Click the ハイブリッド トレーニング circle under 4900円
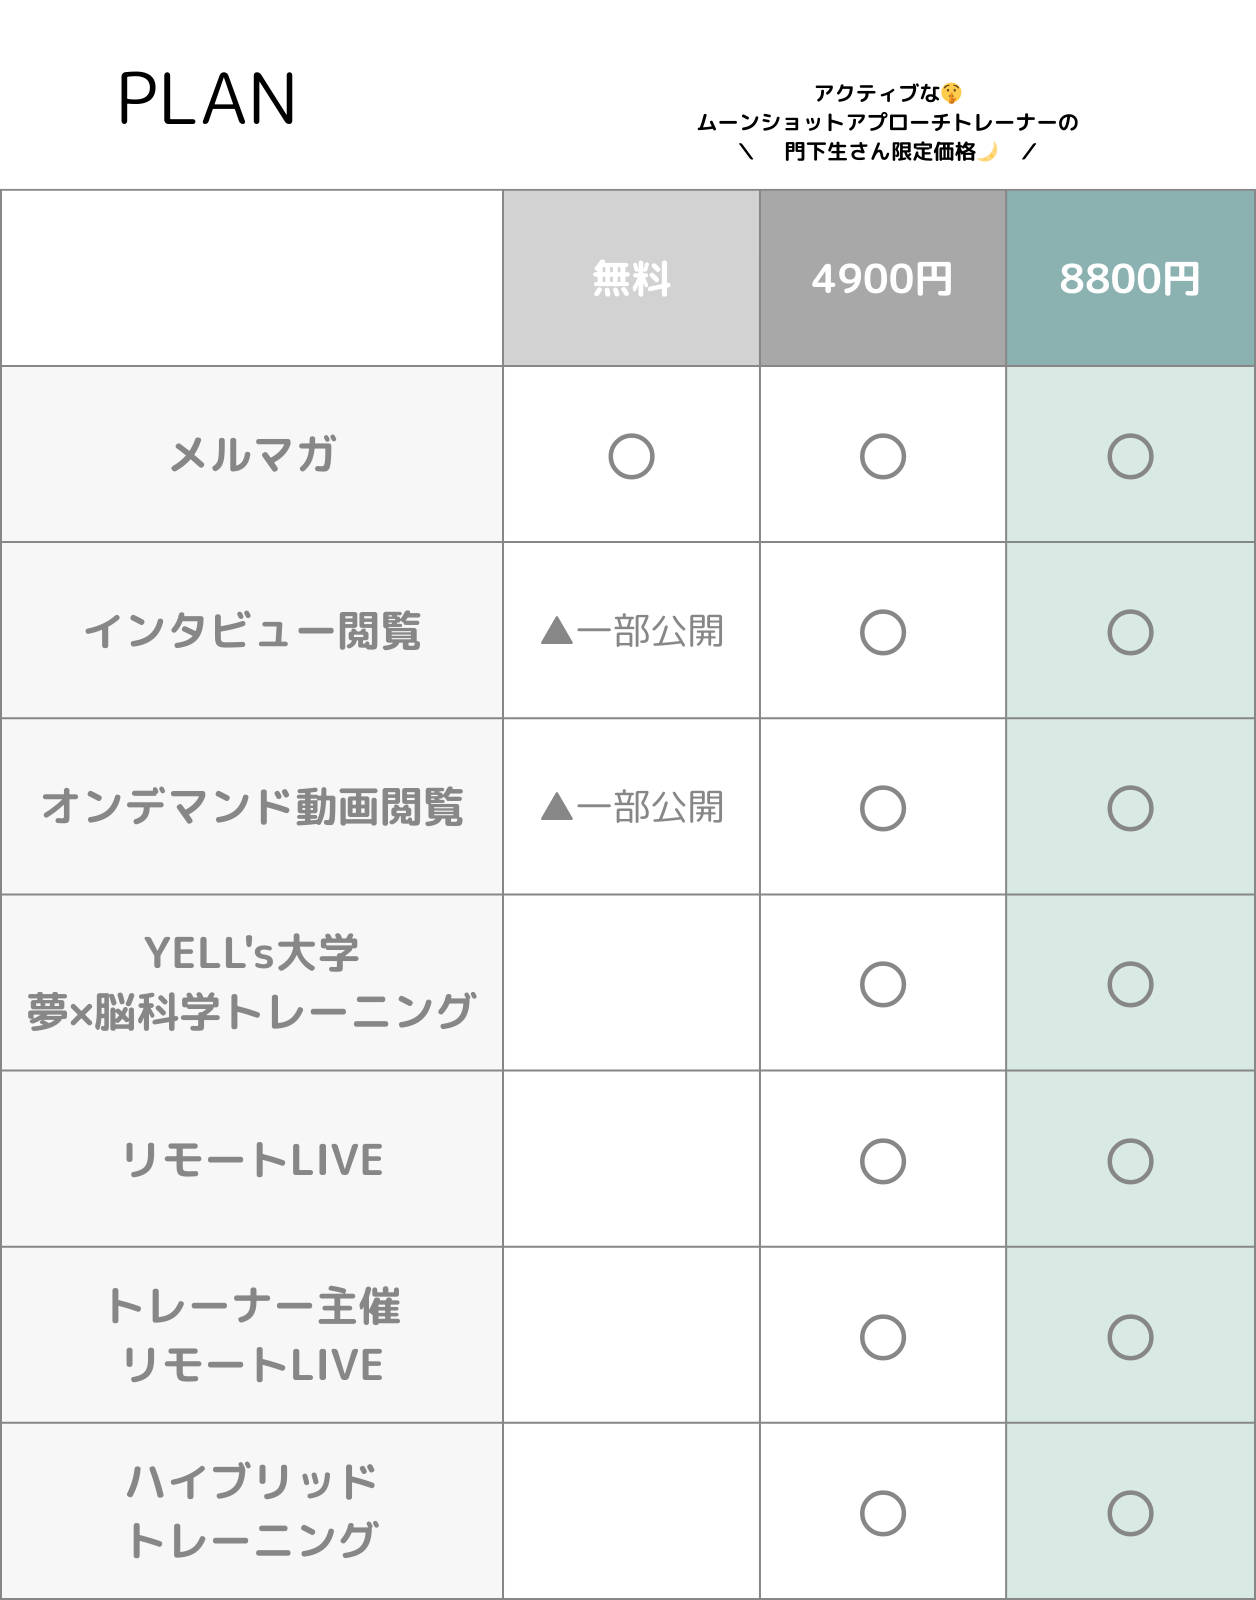1256x1600 pixels. pos(882,1513)
